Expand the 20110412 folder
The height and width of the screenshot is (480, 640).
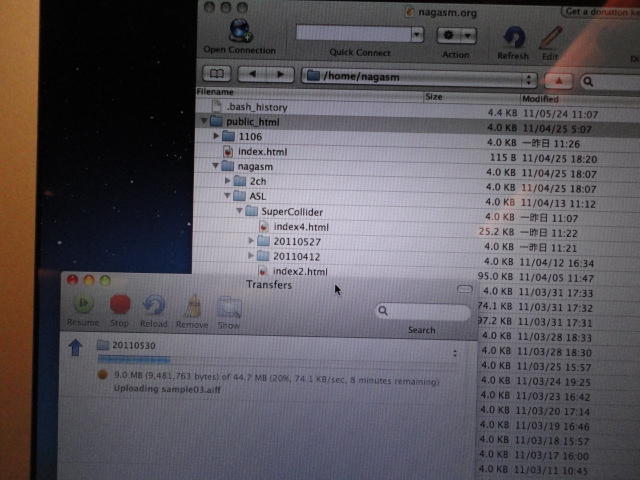[x=251, y=256]
